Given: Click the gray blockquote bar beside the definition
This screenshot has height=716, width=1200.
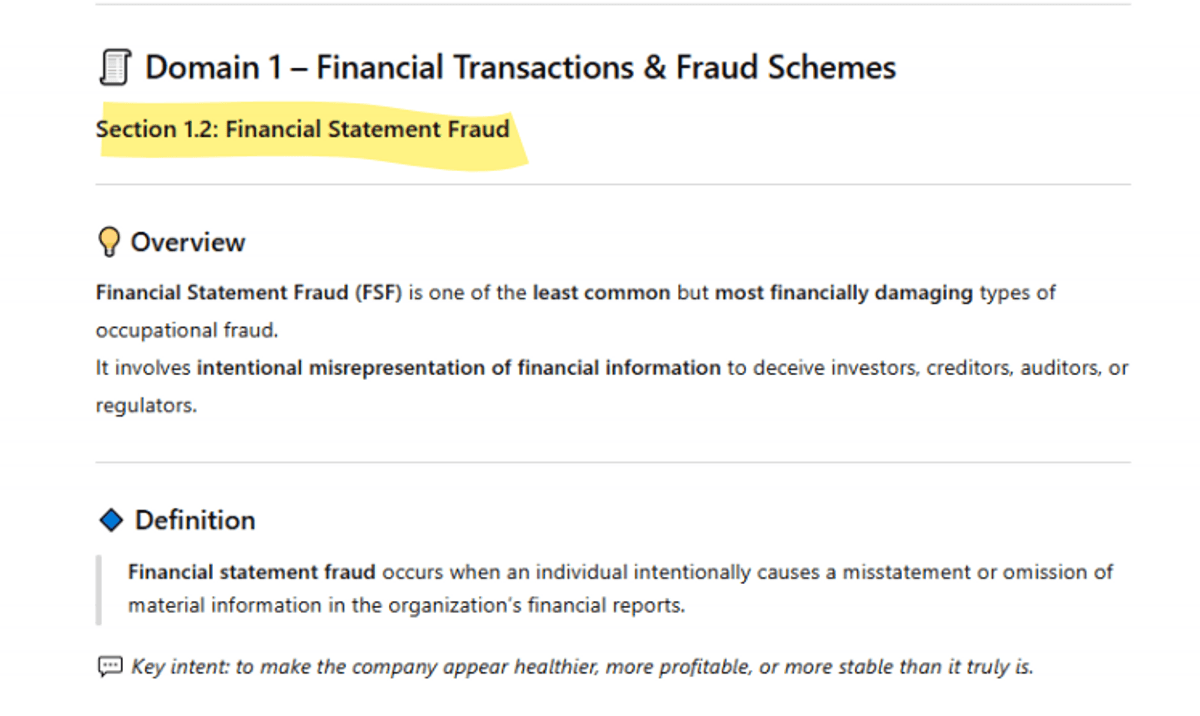Looking at the screenshot, I should coord(98,589).
